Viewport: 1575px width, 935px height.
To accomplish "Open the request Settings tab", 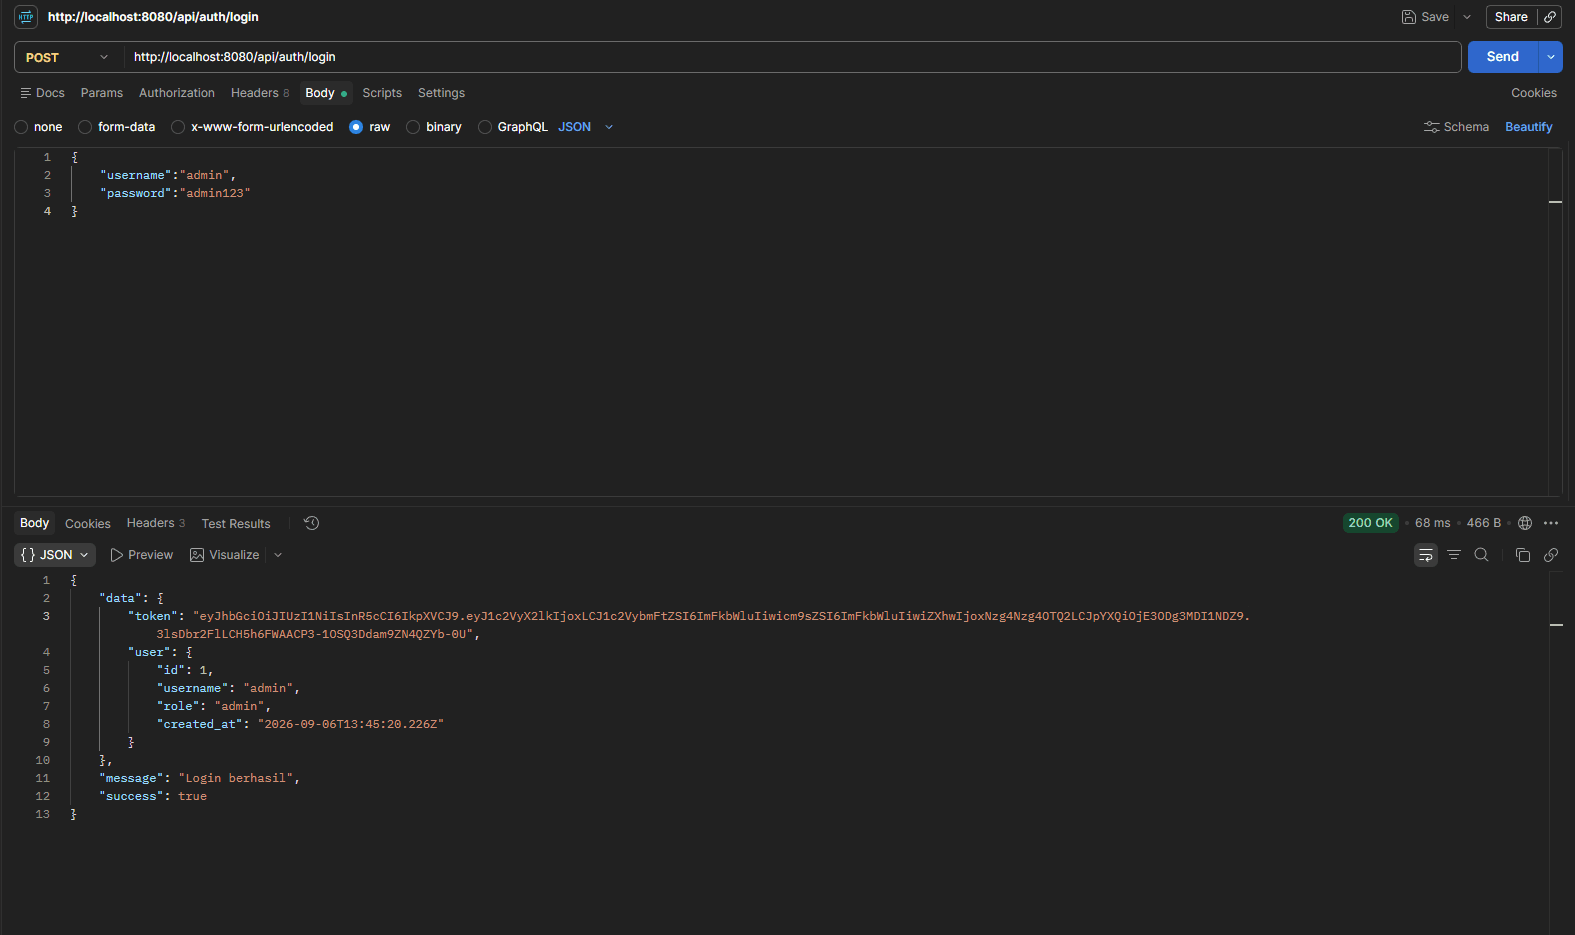I will 441,93.
